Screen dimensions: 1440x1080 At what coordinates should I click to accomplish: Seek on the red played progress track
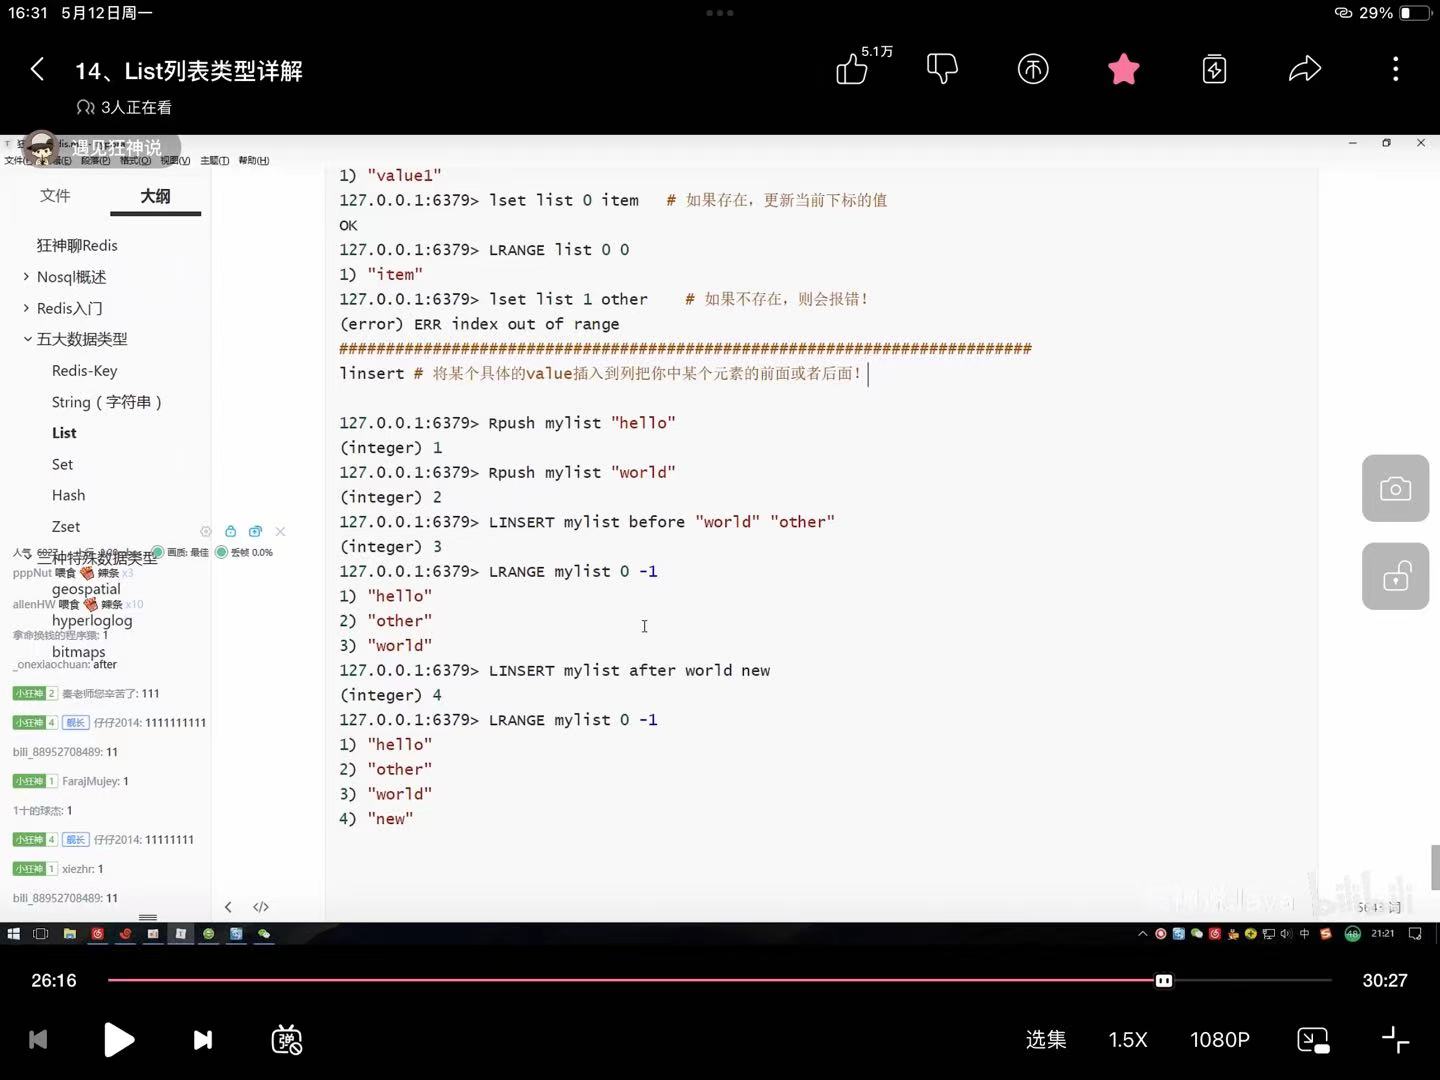(631, 981)
